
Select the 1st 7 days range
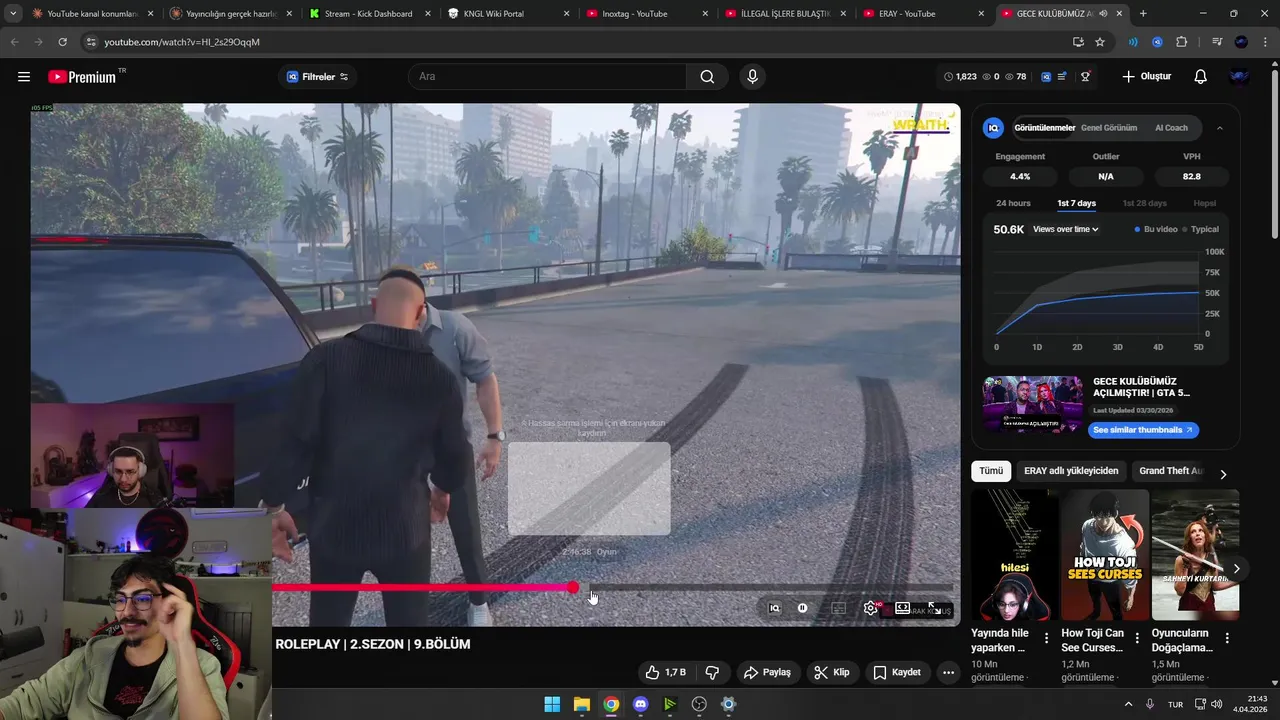(x=1076, y=203)
